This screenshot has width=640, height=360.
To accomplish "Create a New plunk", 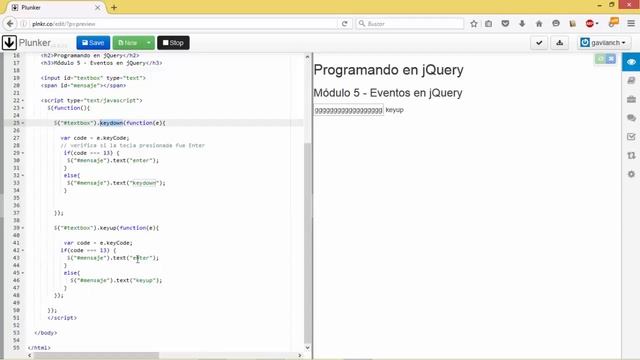I will [128, 43].
